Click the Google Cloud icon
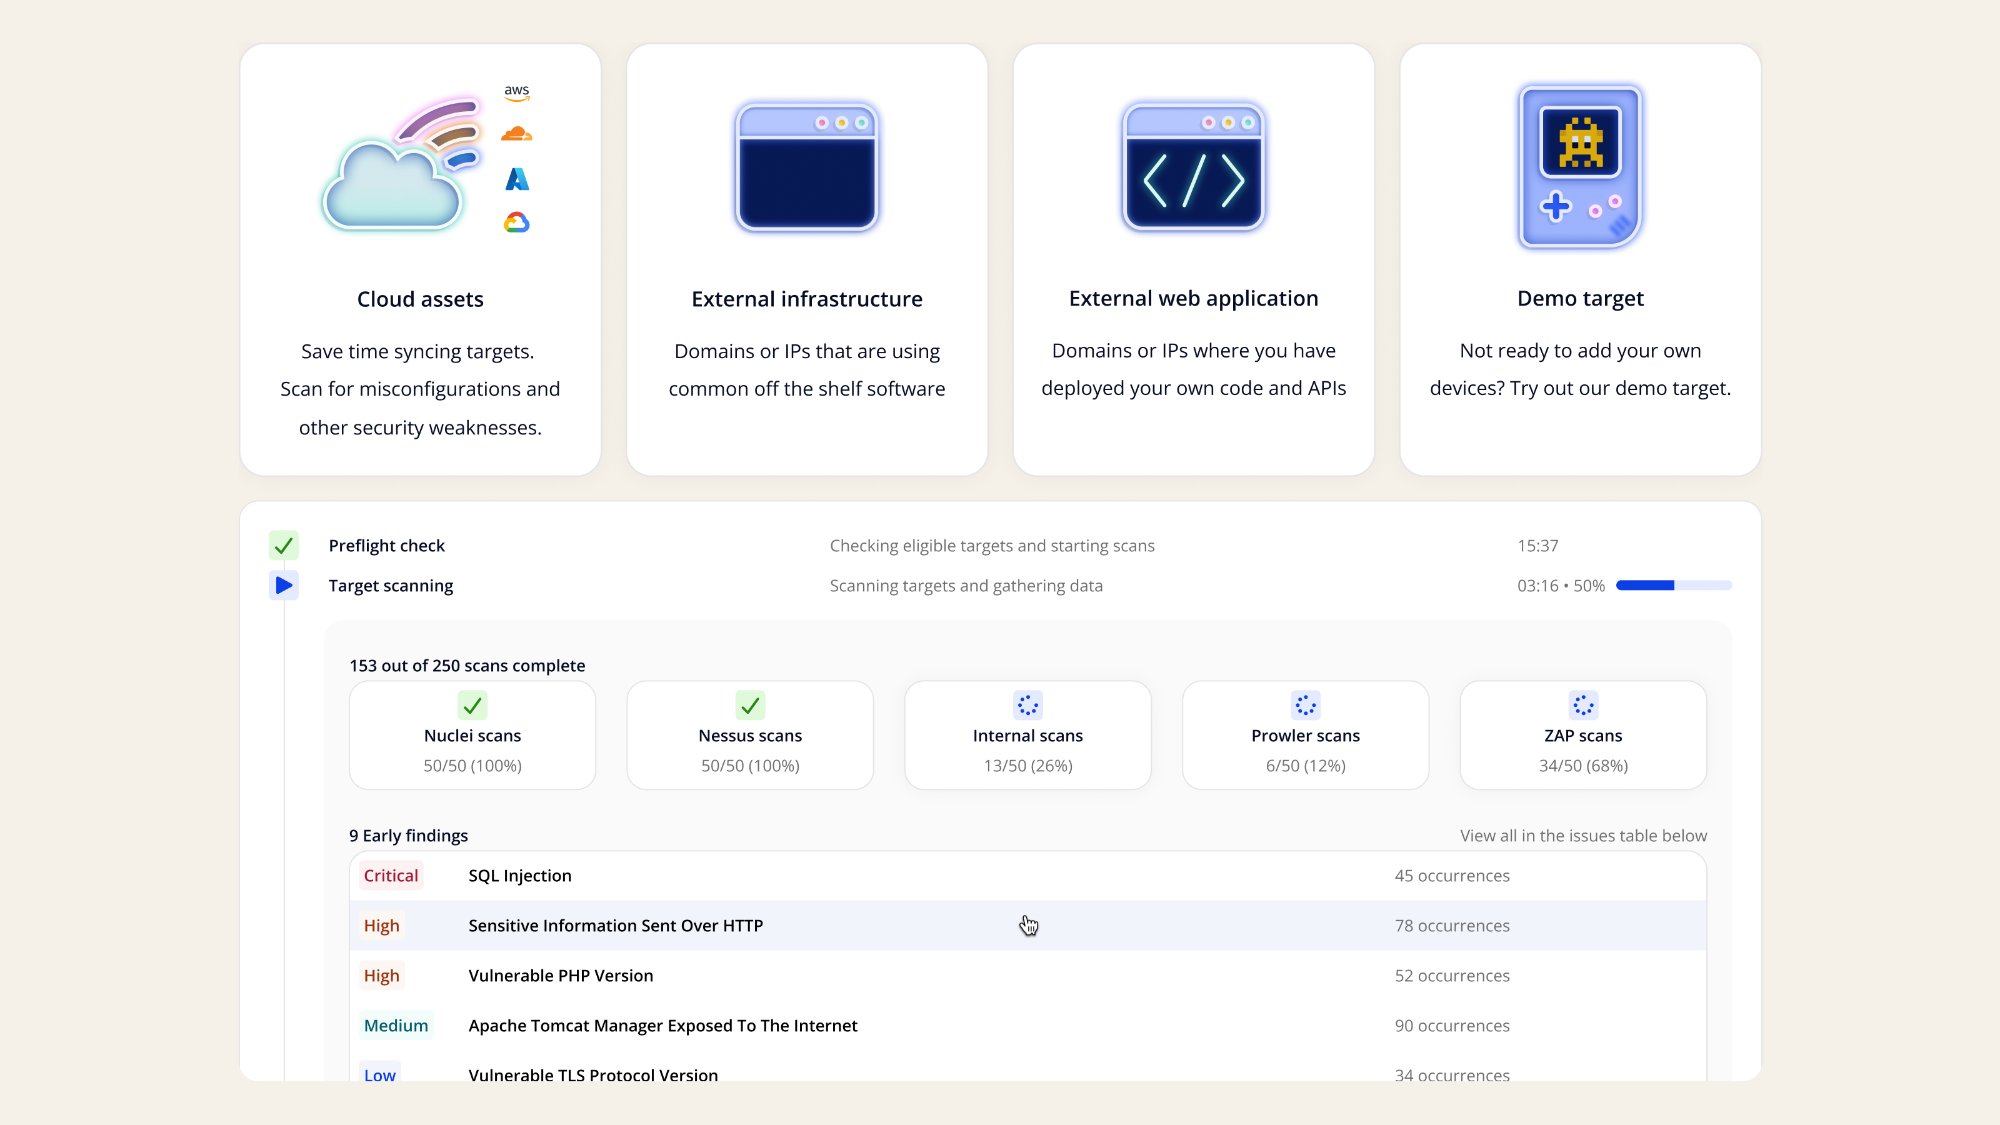 click(x=517, y=222)
